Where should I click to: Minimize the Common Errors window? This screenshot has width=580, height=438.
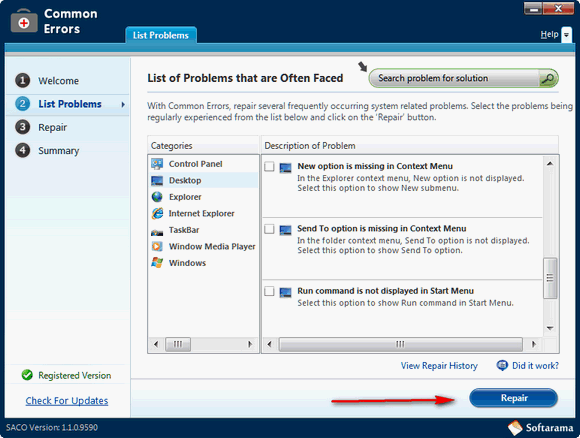534,9
